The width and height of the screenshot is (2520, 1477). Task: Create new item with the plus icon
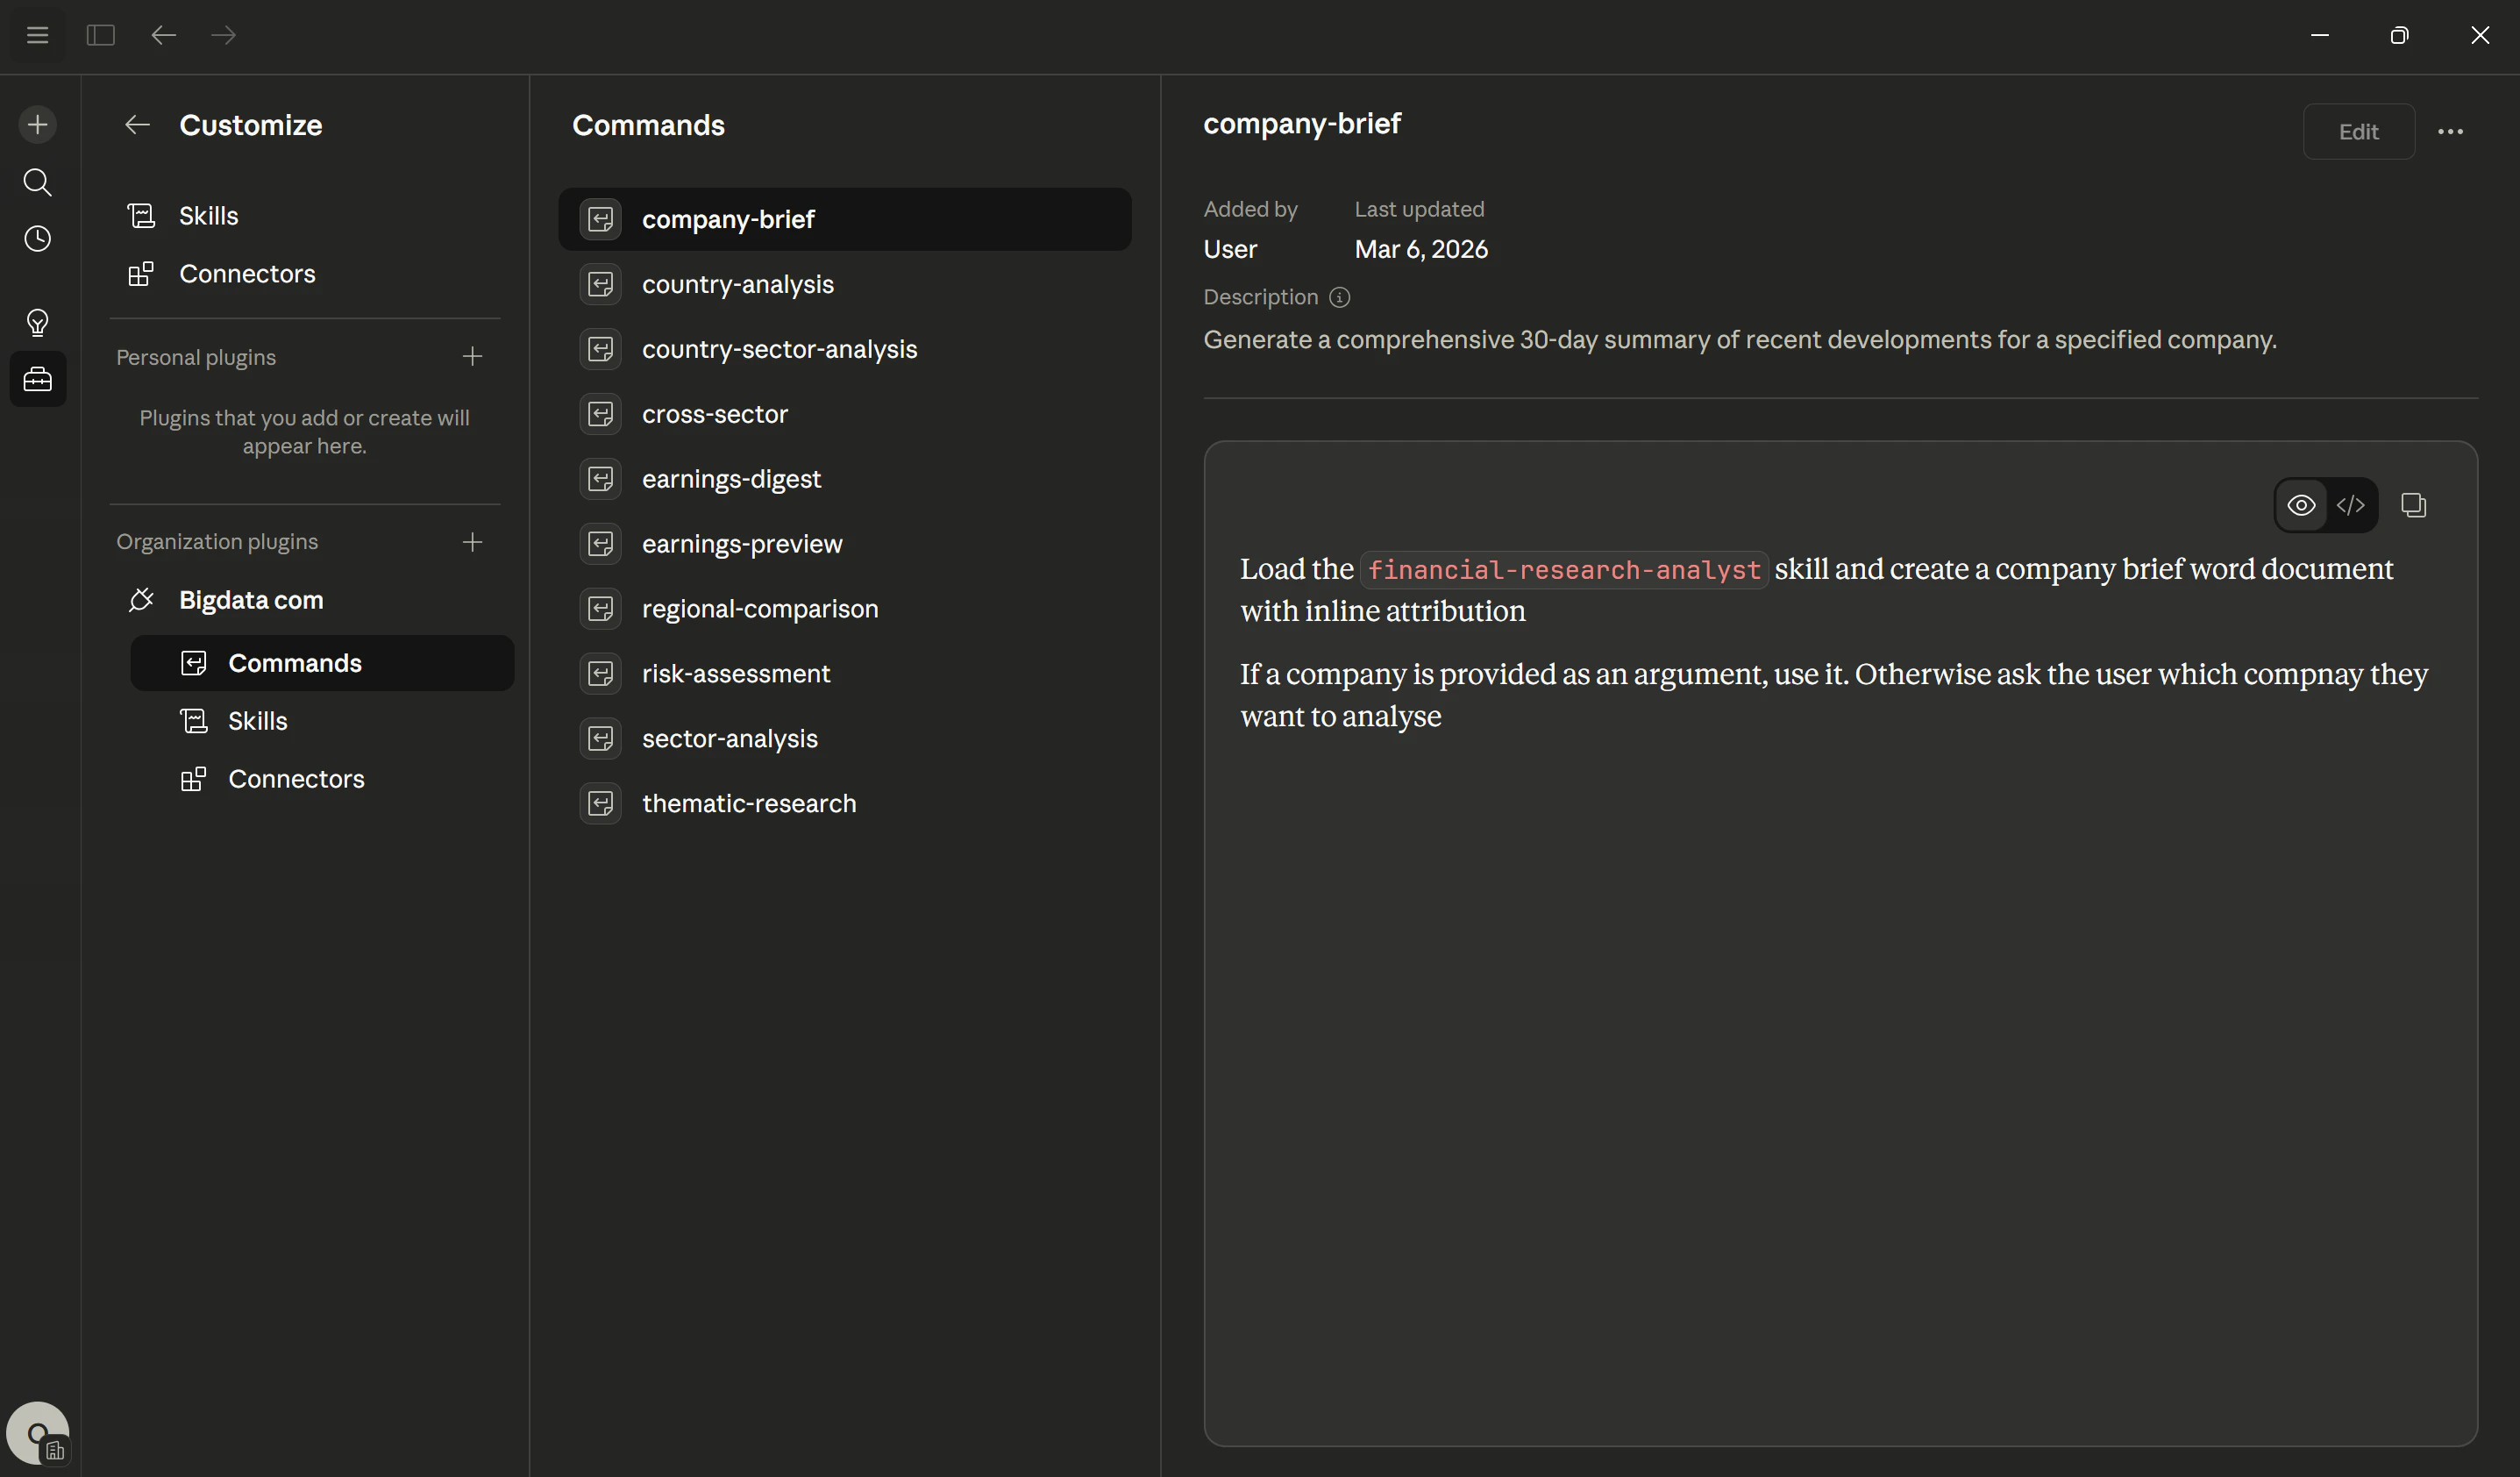pos(37,124)
